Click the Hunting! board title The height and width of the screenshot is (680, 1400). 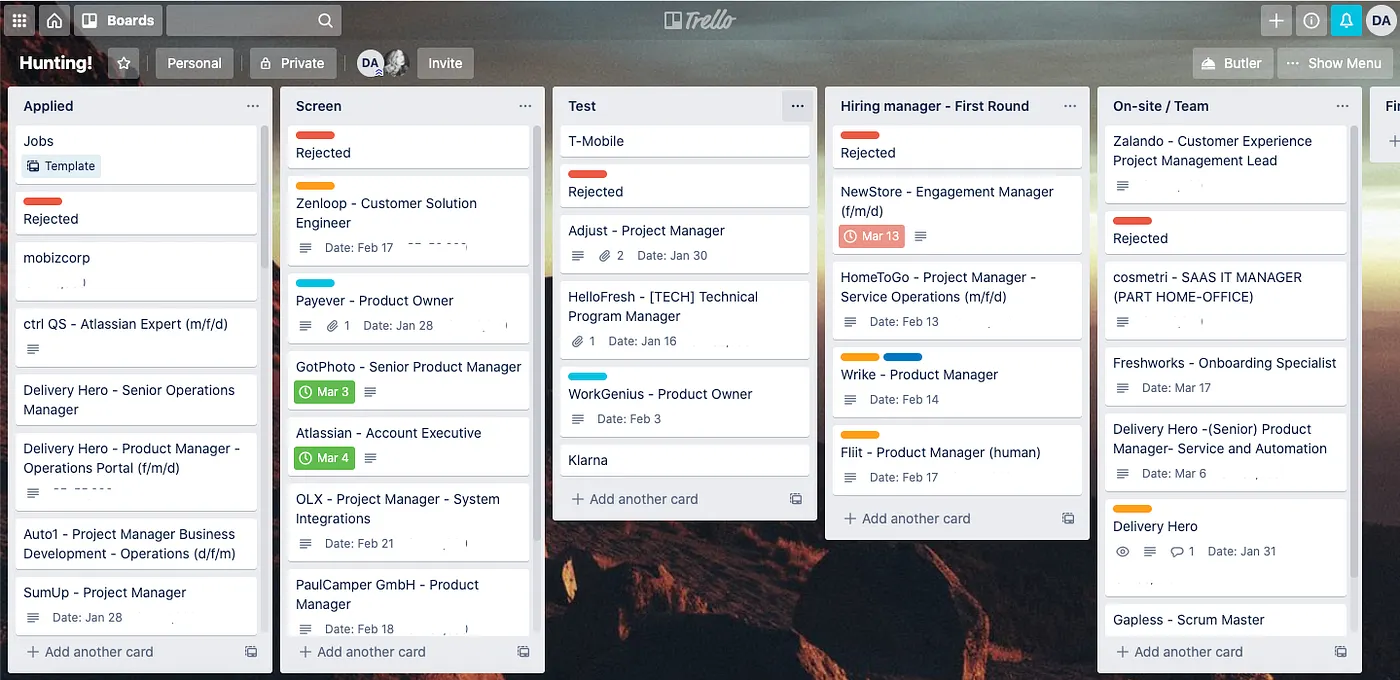(x=56, y=63)
